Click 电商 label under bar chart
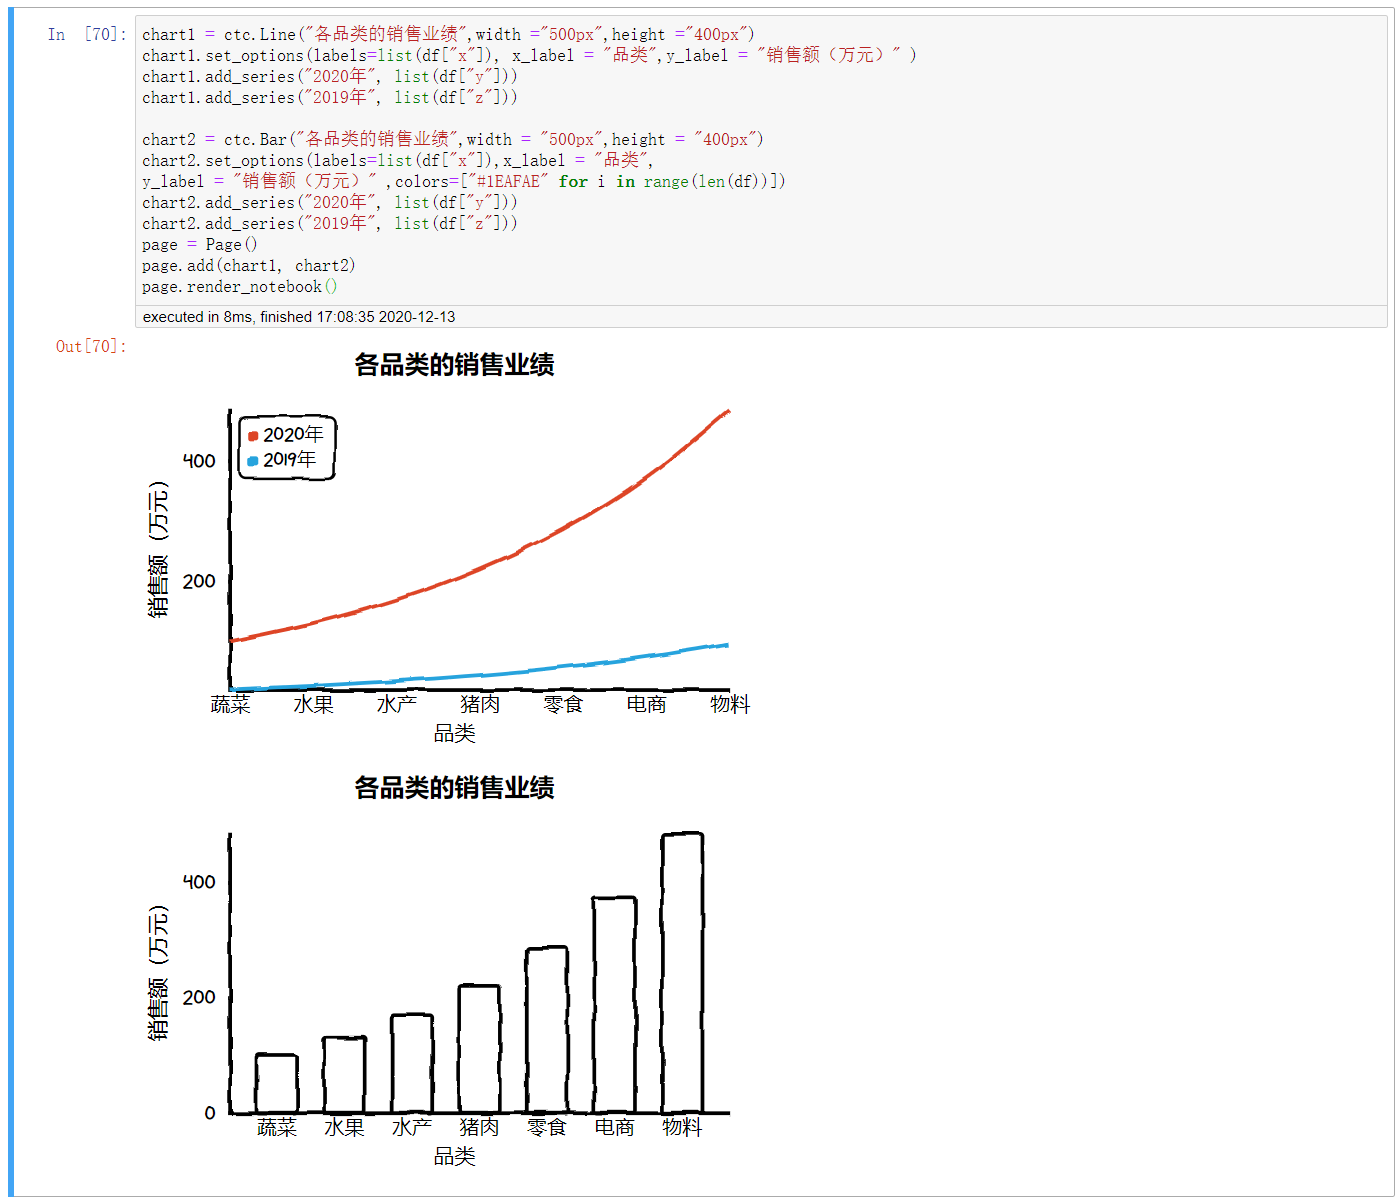1398x1200 pixels. [614, 1127]
